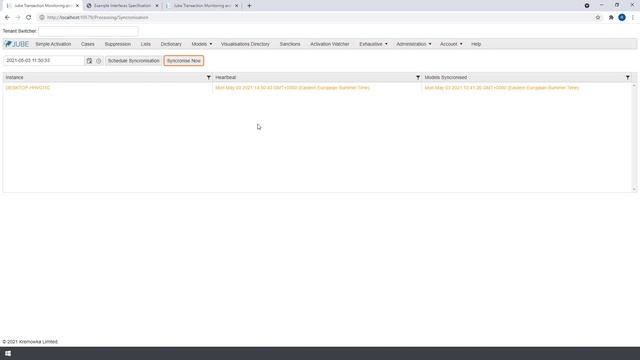Open the Simple Activation menu item
The height and width of the screenshot is (360, 640).
click(53, 44)
